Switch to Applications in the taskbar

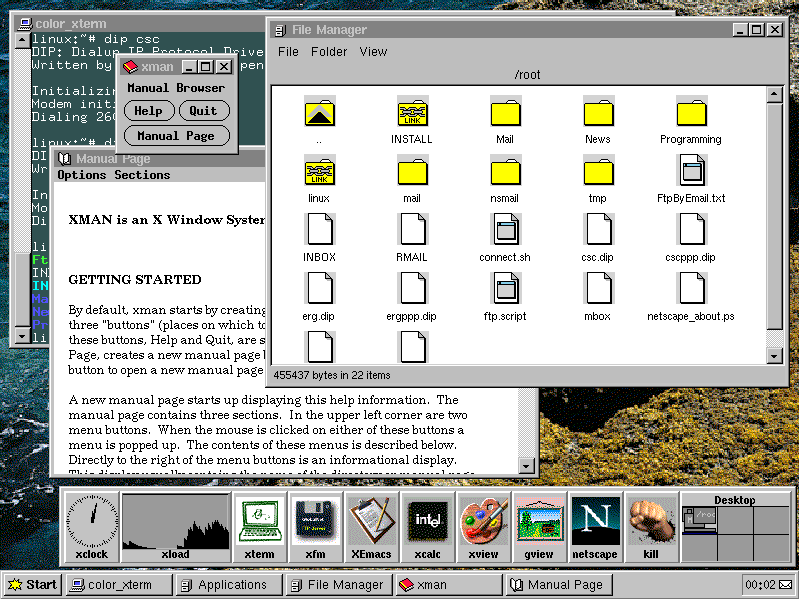pos(226,585)
